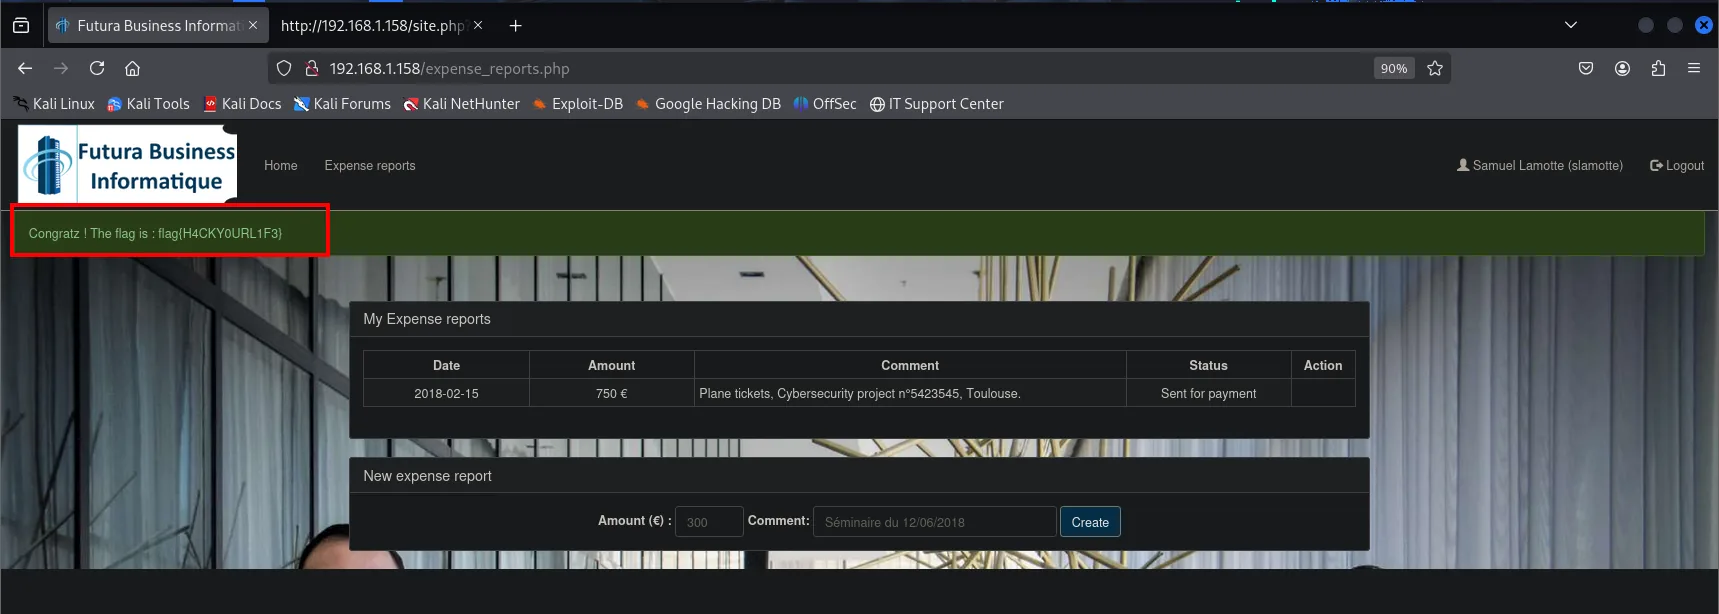The image size is (1719, 614).
Task: Go back with the back arrow
Action: (25, 68)
